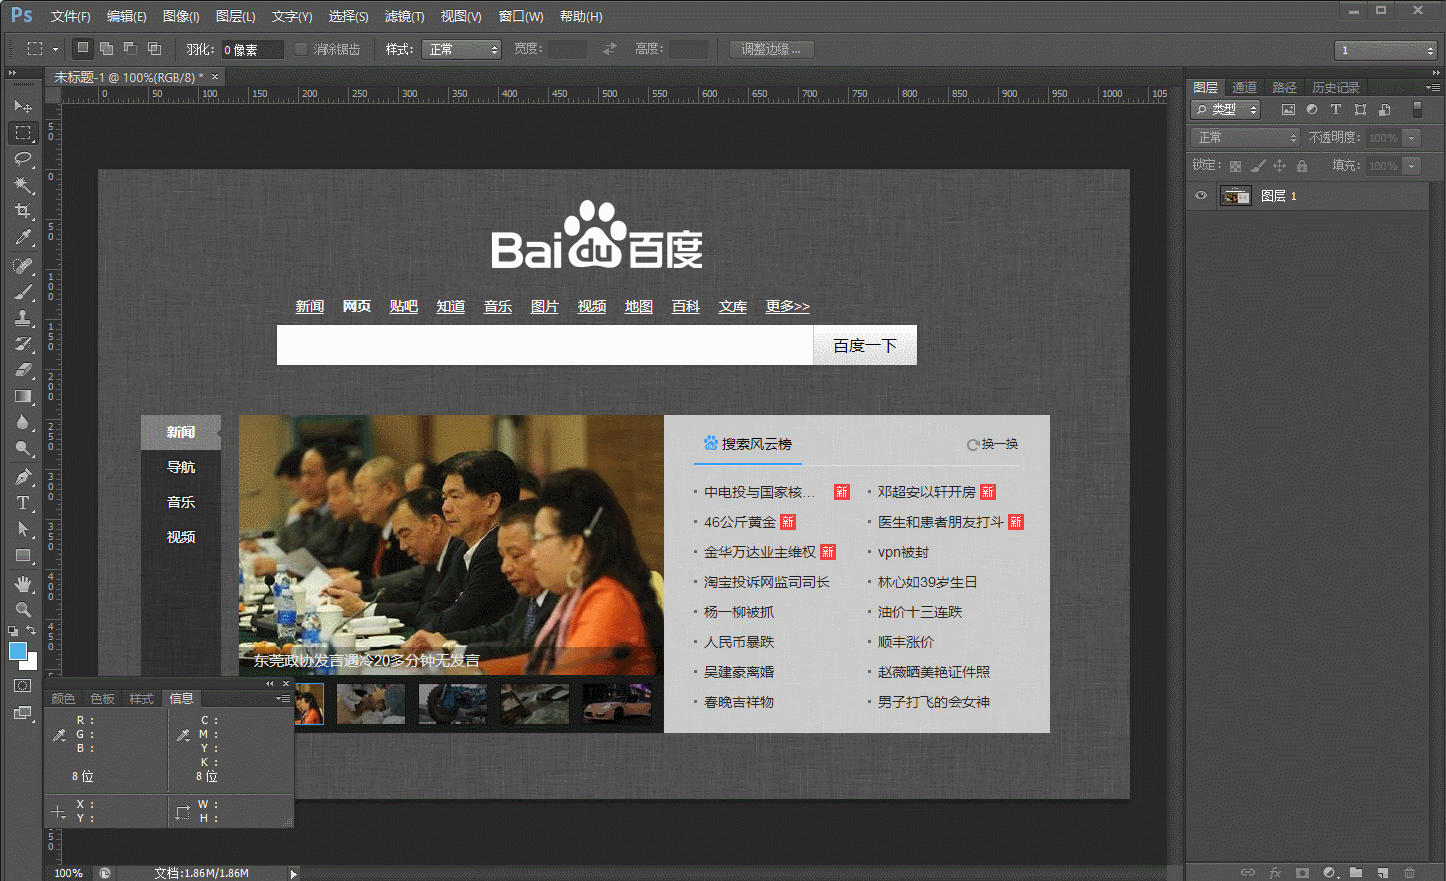This screenshot has height=881, width=1446.
Task: Open the 填充 fill dropdown arrow
Action: coord(1412,166)
